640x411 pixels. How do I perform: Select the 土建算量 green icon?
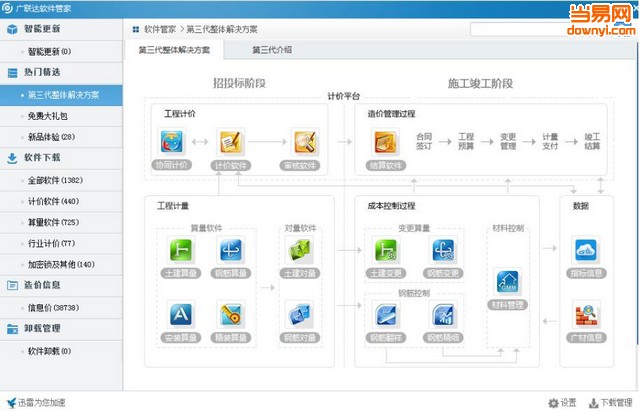pyautogui.click(x=180, y=249)
